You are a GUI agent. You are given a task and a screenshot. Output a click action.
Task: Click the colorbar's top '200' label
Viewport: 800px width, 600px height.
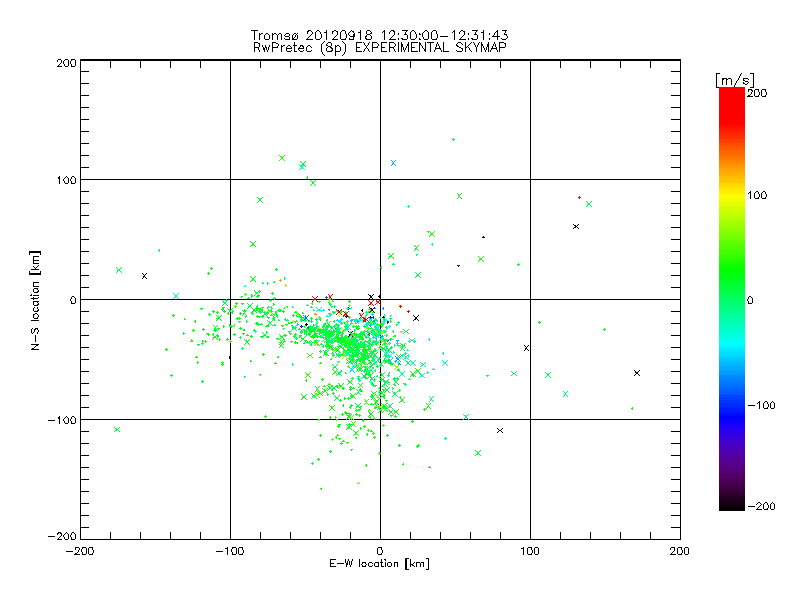coord(757,93)
